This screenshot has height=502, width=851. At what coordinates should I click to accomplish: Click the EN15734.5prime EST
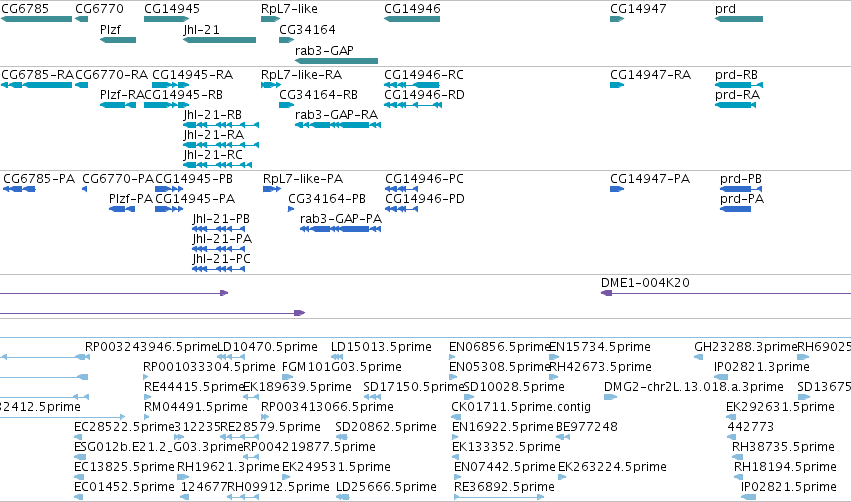pos(554,357)
